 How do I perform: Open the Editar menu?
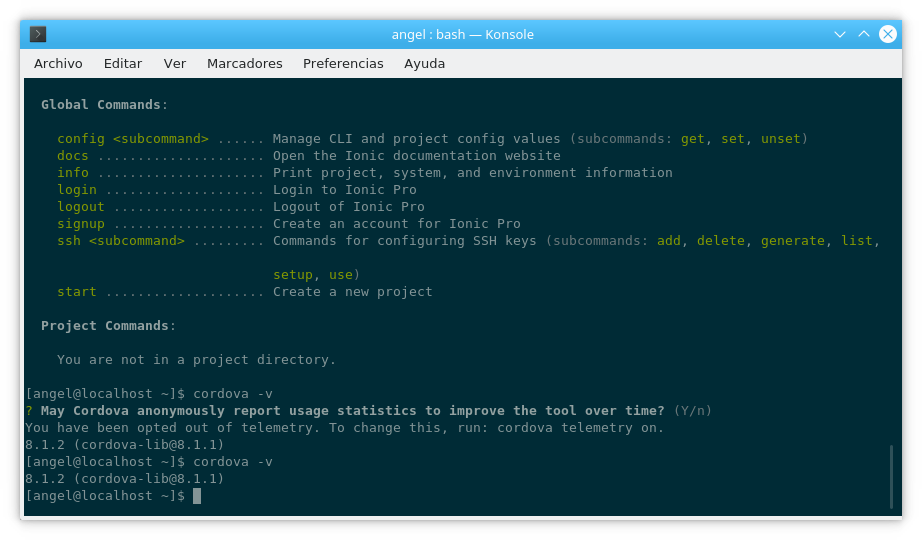tap(123, 64)
